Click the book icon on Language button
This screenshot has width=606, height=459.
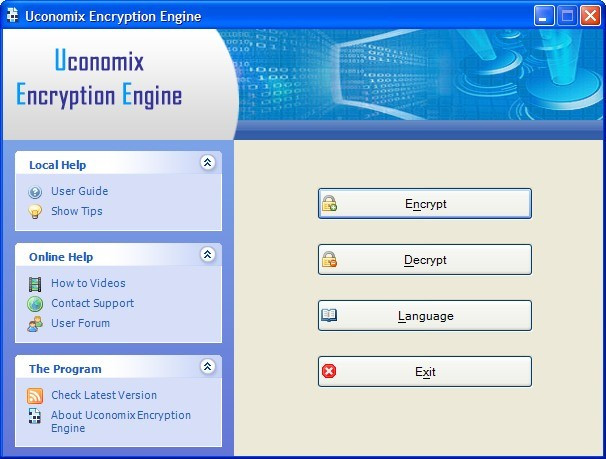point(329,315)
